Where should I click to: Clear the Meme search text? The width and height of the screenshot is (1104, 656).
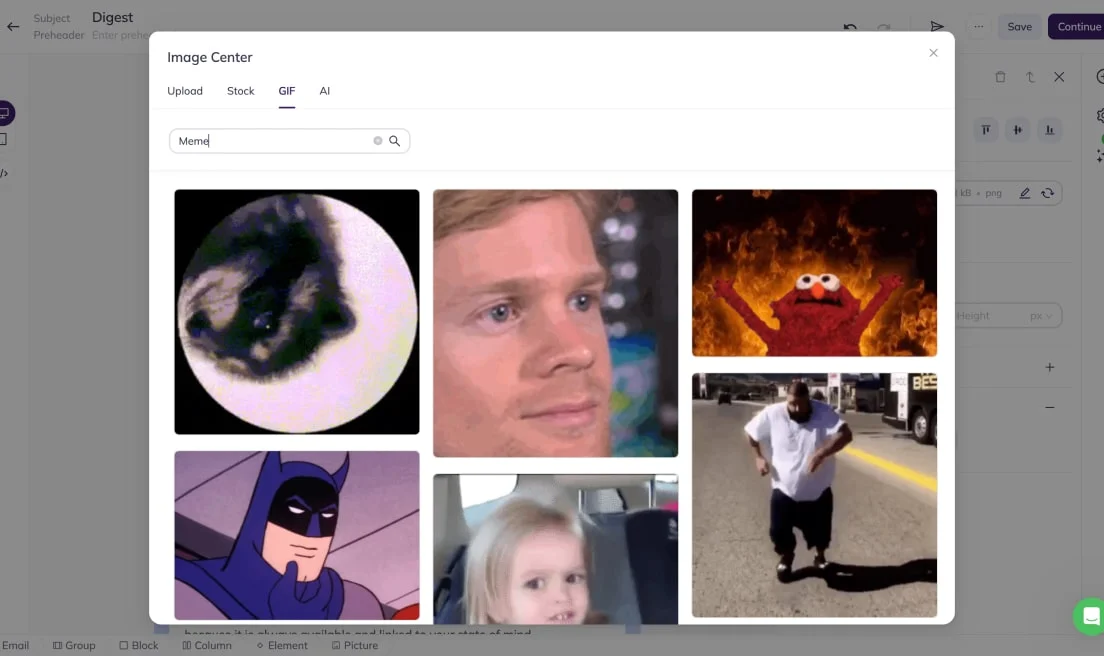pos(378,141)
